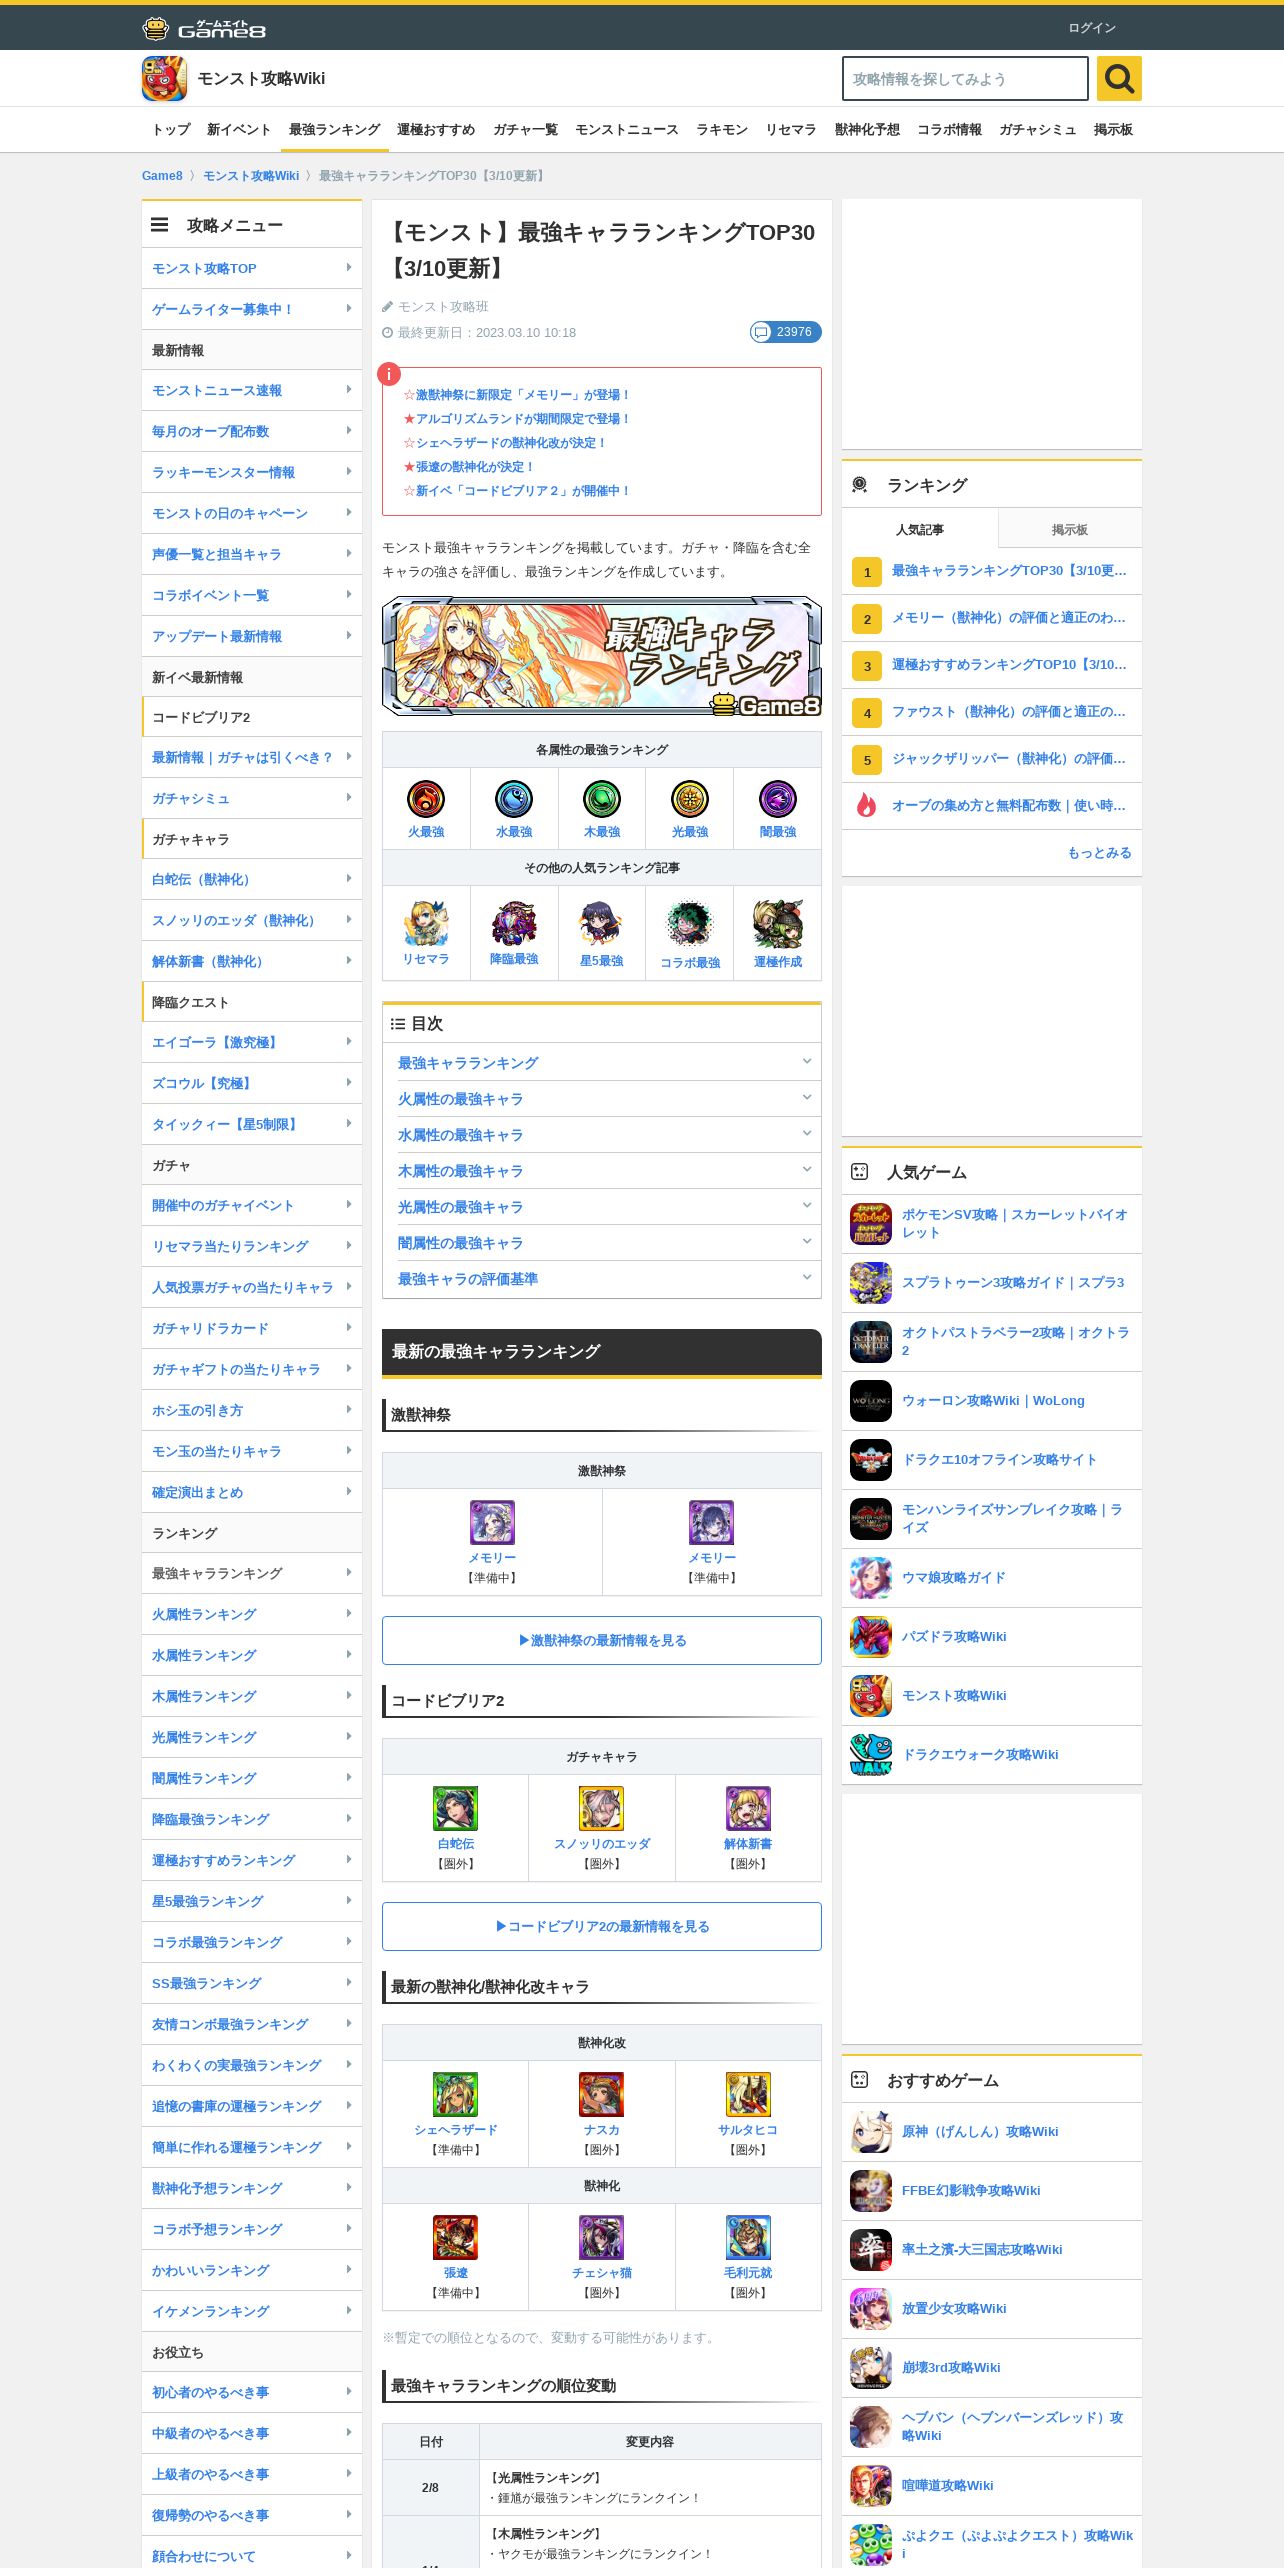Screen dimensions: 1284x2568
Task: Click the 解体新書 character icon in table
Action: pos(748,1809)
